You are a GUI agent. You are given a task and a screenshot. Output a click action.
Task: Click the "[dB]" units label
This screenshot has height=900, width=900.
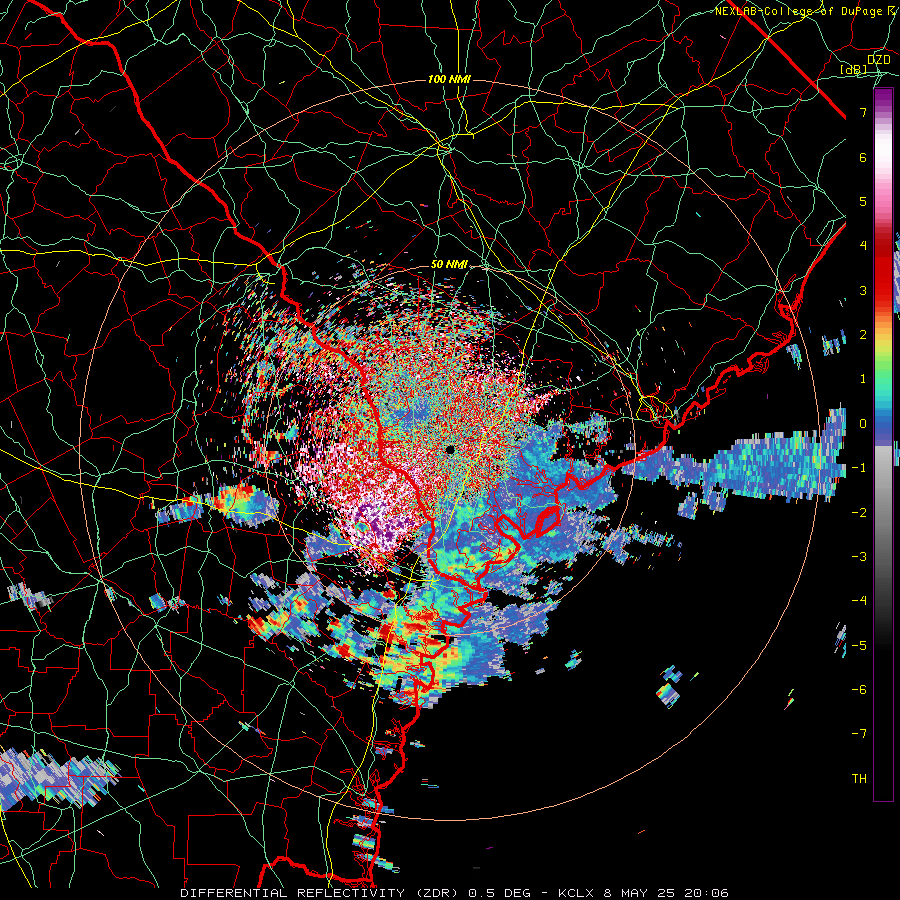(x=854, y=70)
